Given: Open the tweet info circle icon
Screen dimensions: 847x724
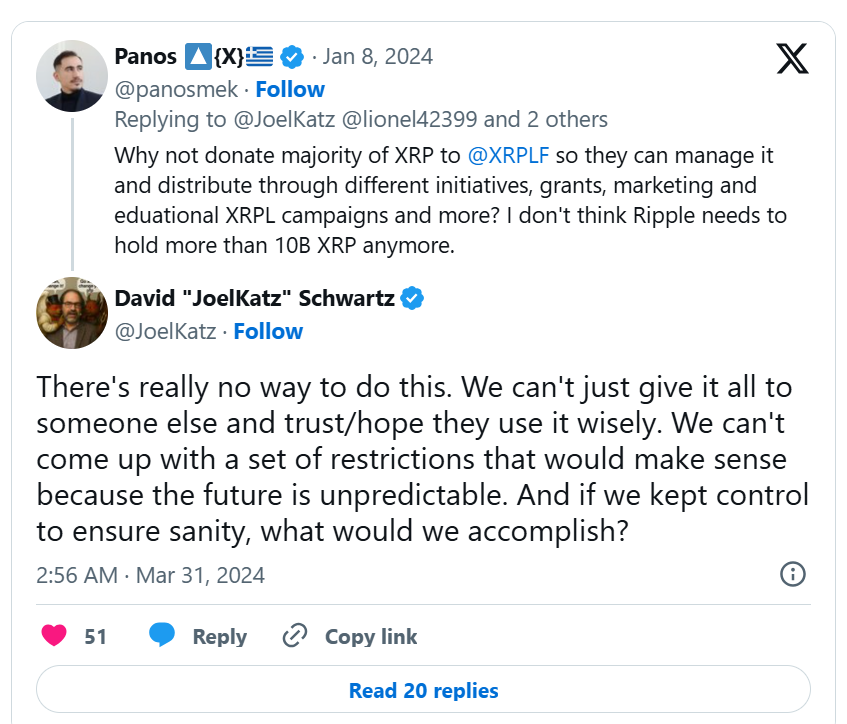Looking at the screenshot, I should click(x=792, y=574).
